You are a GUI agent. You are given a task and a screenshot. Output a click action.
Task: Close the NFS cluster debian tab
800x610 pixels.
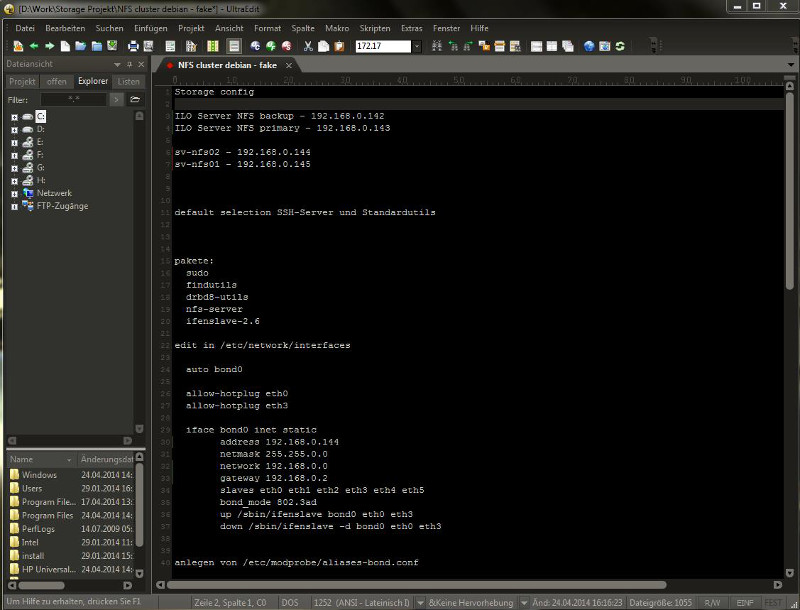tap(289, 65)
